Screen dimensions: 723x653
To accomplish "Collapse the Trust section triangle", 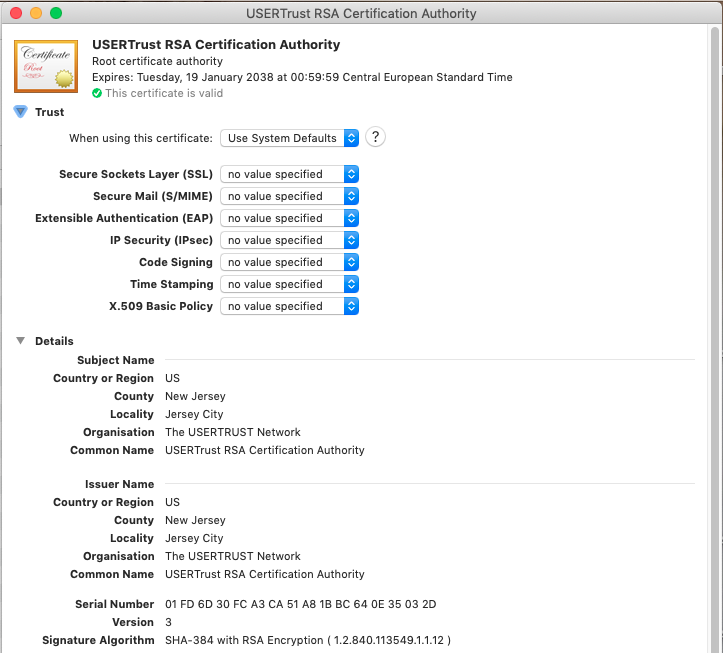I will [20, 112].
